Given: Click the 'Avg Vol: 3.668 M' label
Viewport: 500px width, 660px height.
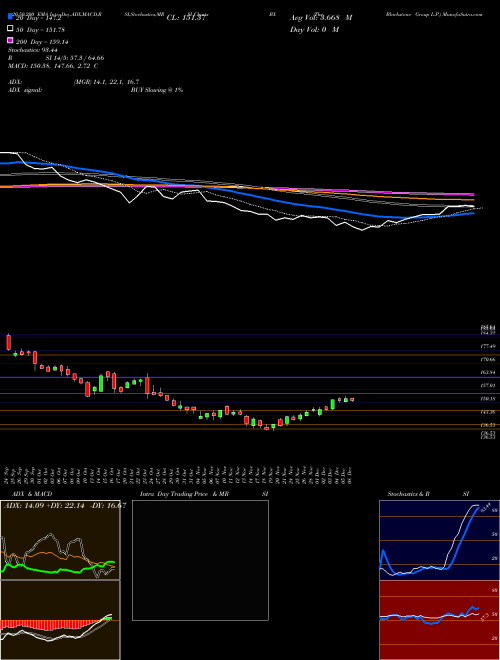Looking at the screenshot, I should tap(321, 18).
